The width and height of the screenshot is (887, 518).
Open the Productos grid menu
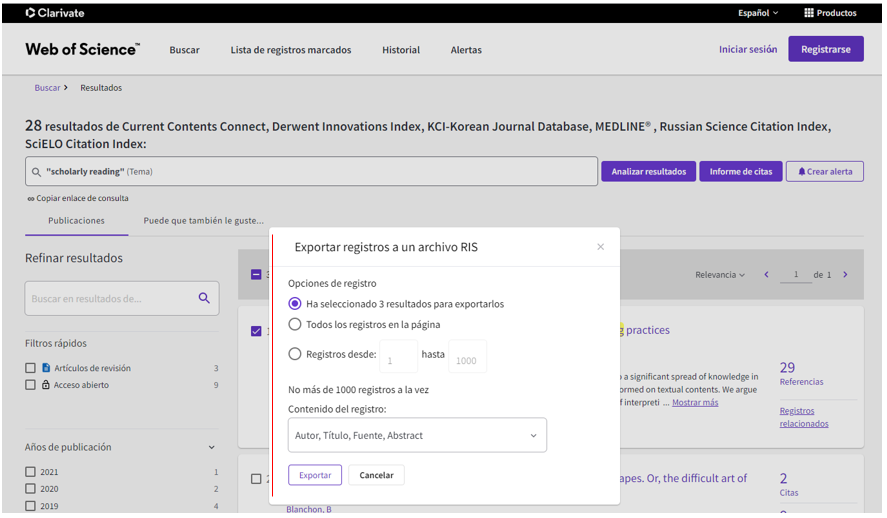830,12
